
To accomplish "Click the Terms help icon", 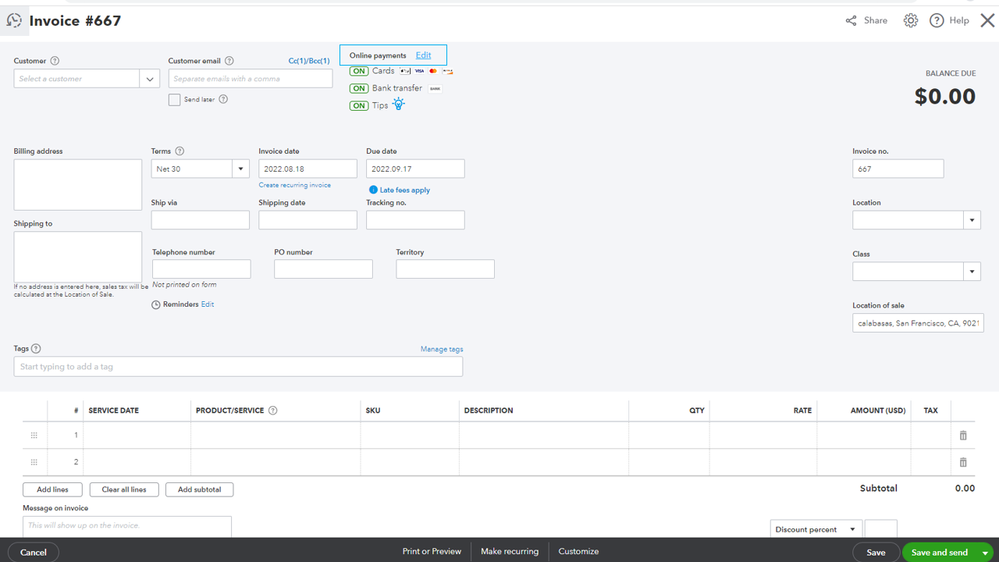I will (180, 152).
